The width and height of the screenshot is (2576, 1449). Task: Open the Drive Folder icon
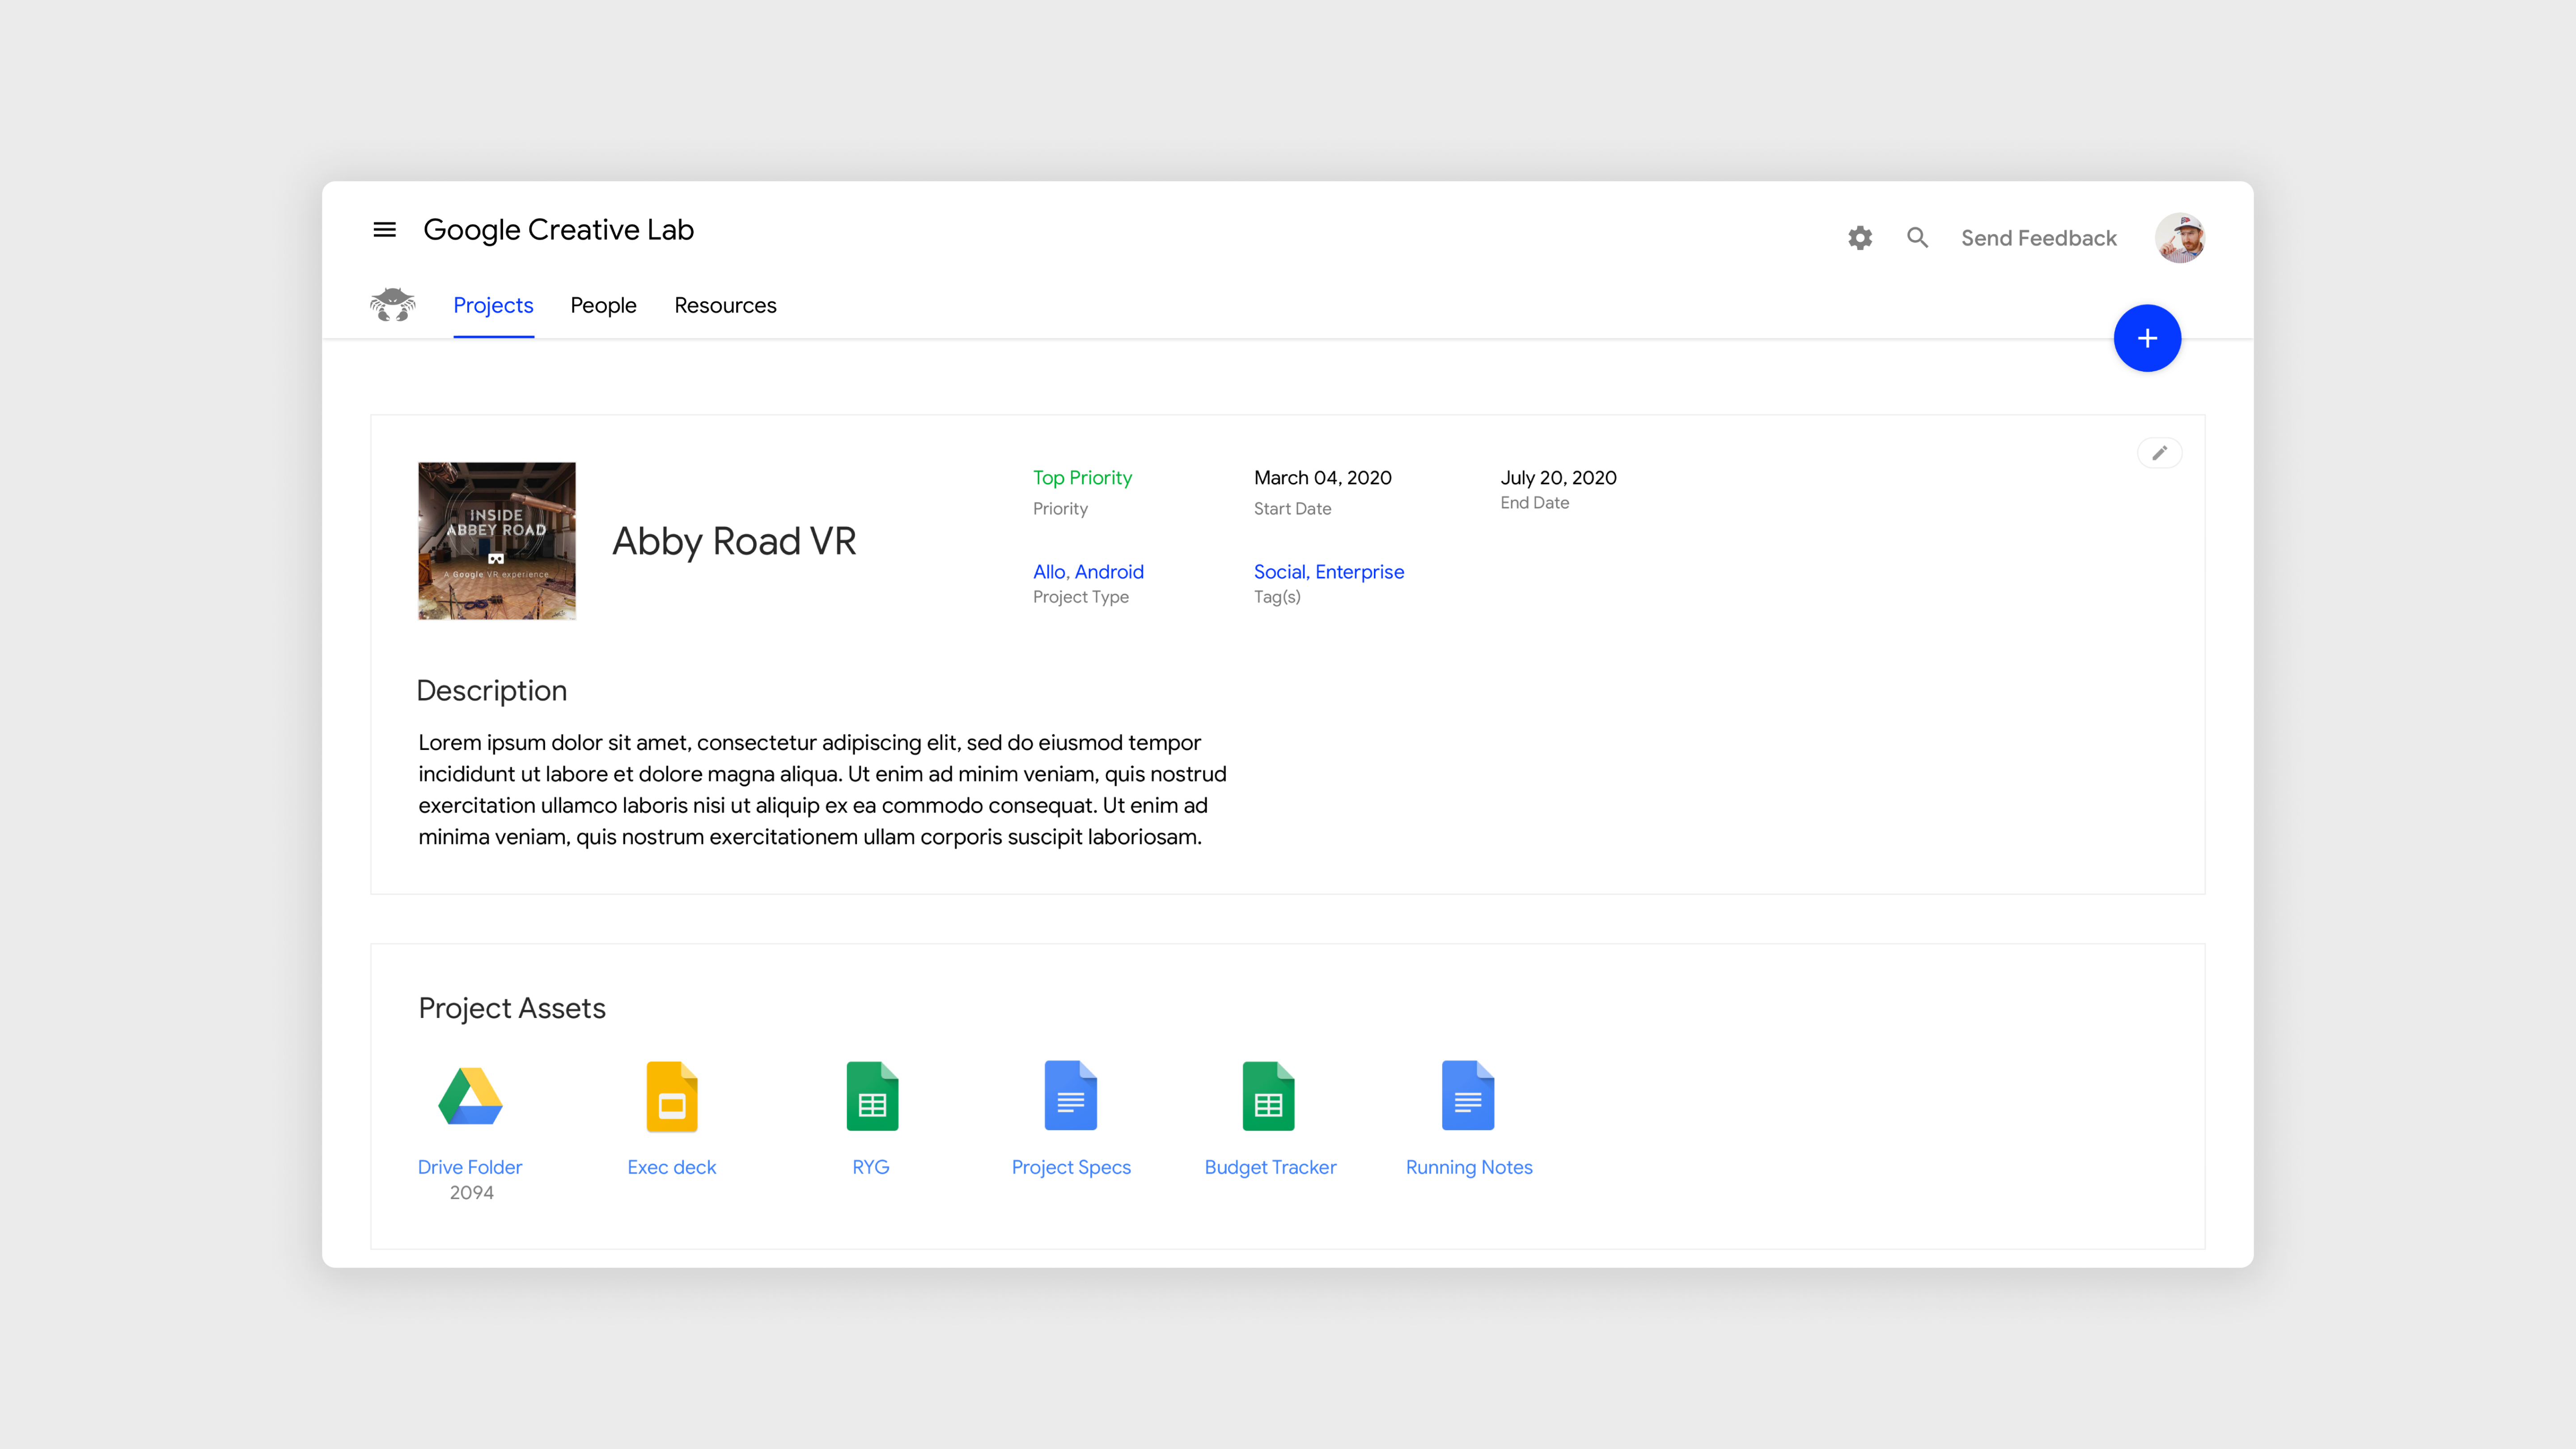coord(470,1096)
